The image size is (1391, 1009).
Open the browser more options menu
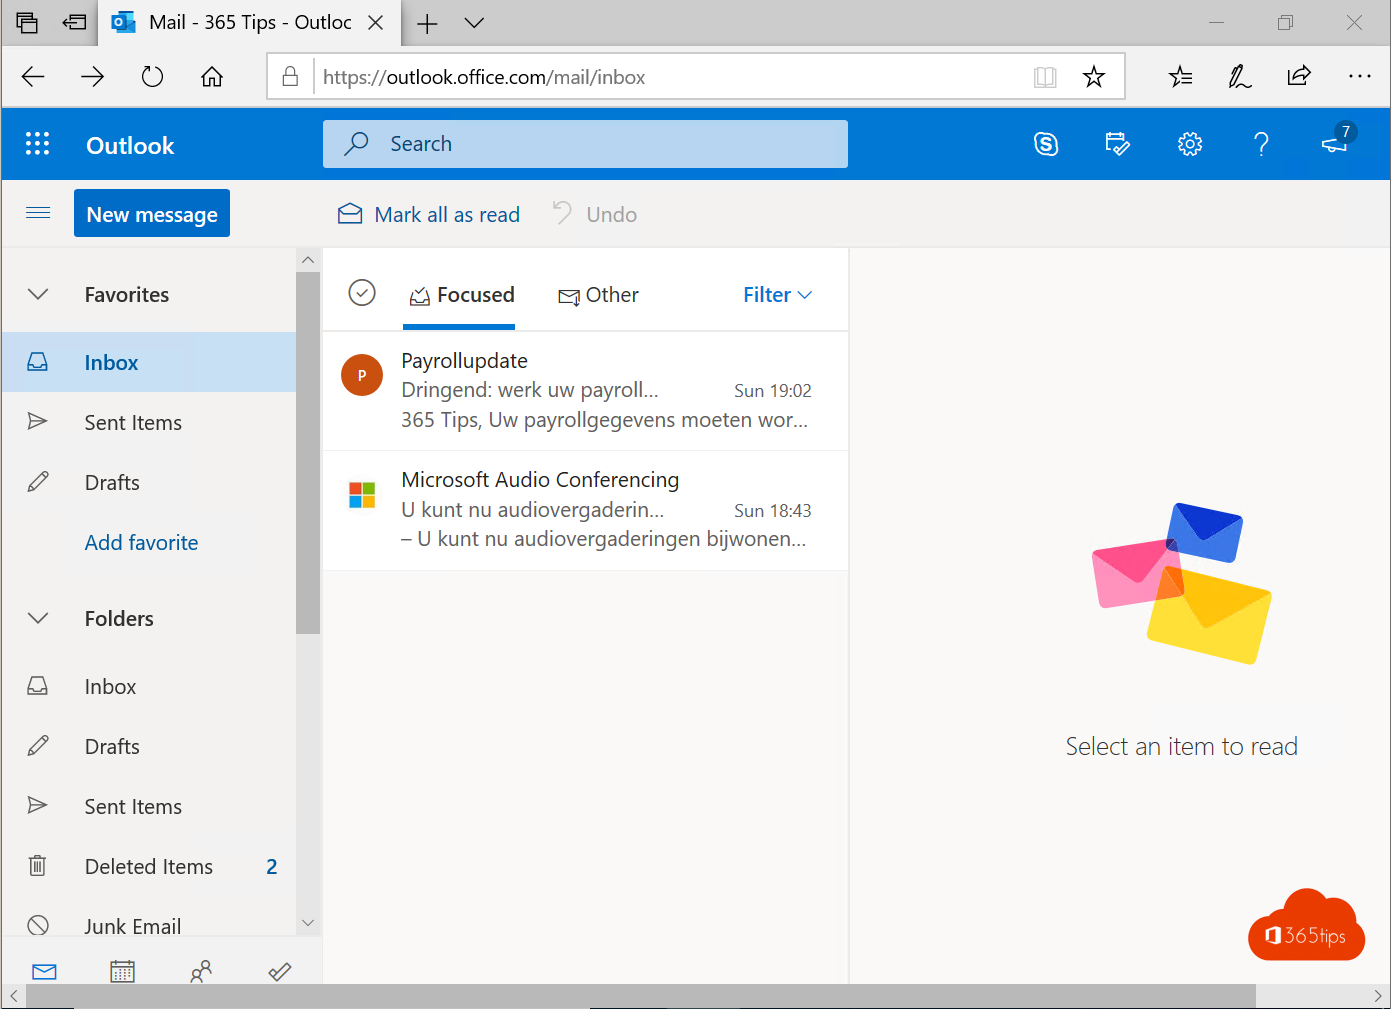[1359, 76]
